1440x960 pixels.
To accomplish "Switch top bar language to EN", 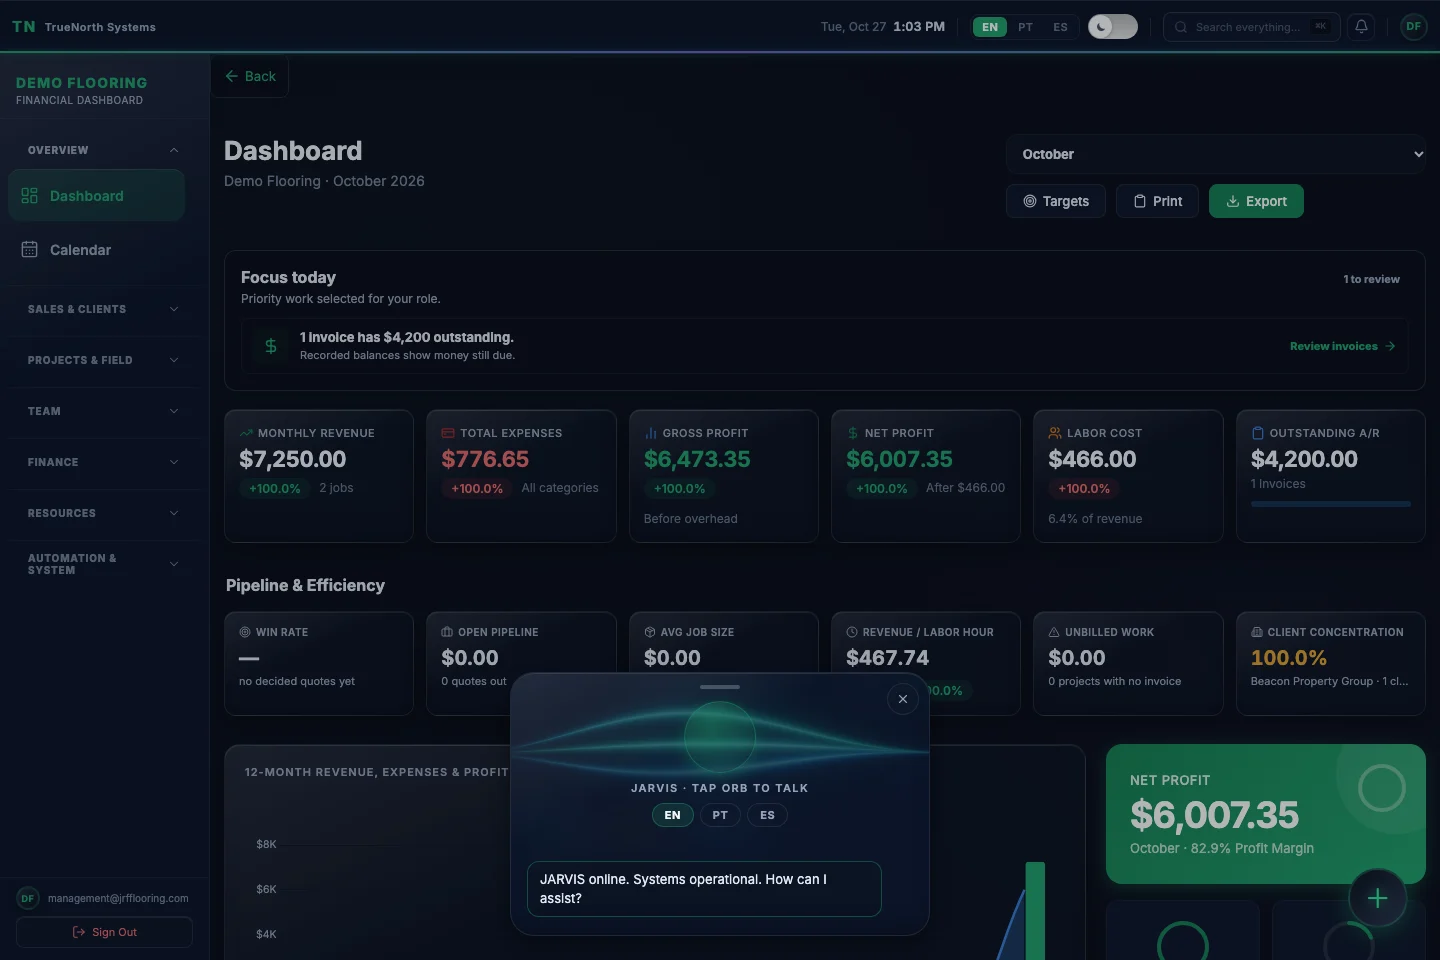I will tap(990, 27).
